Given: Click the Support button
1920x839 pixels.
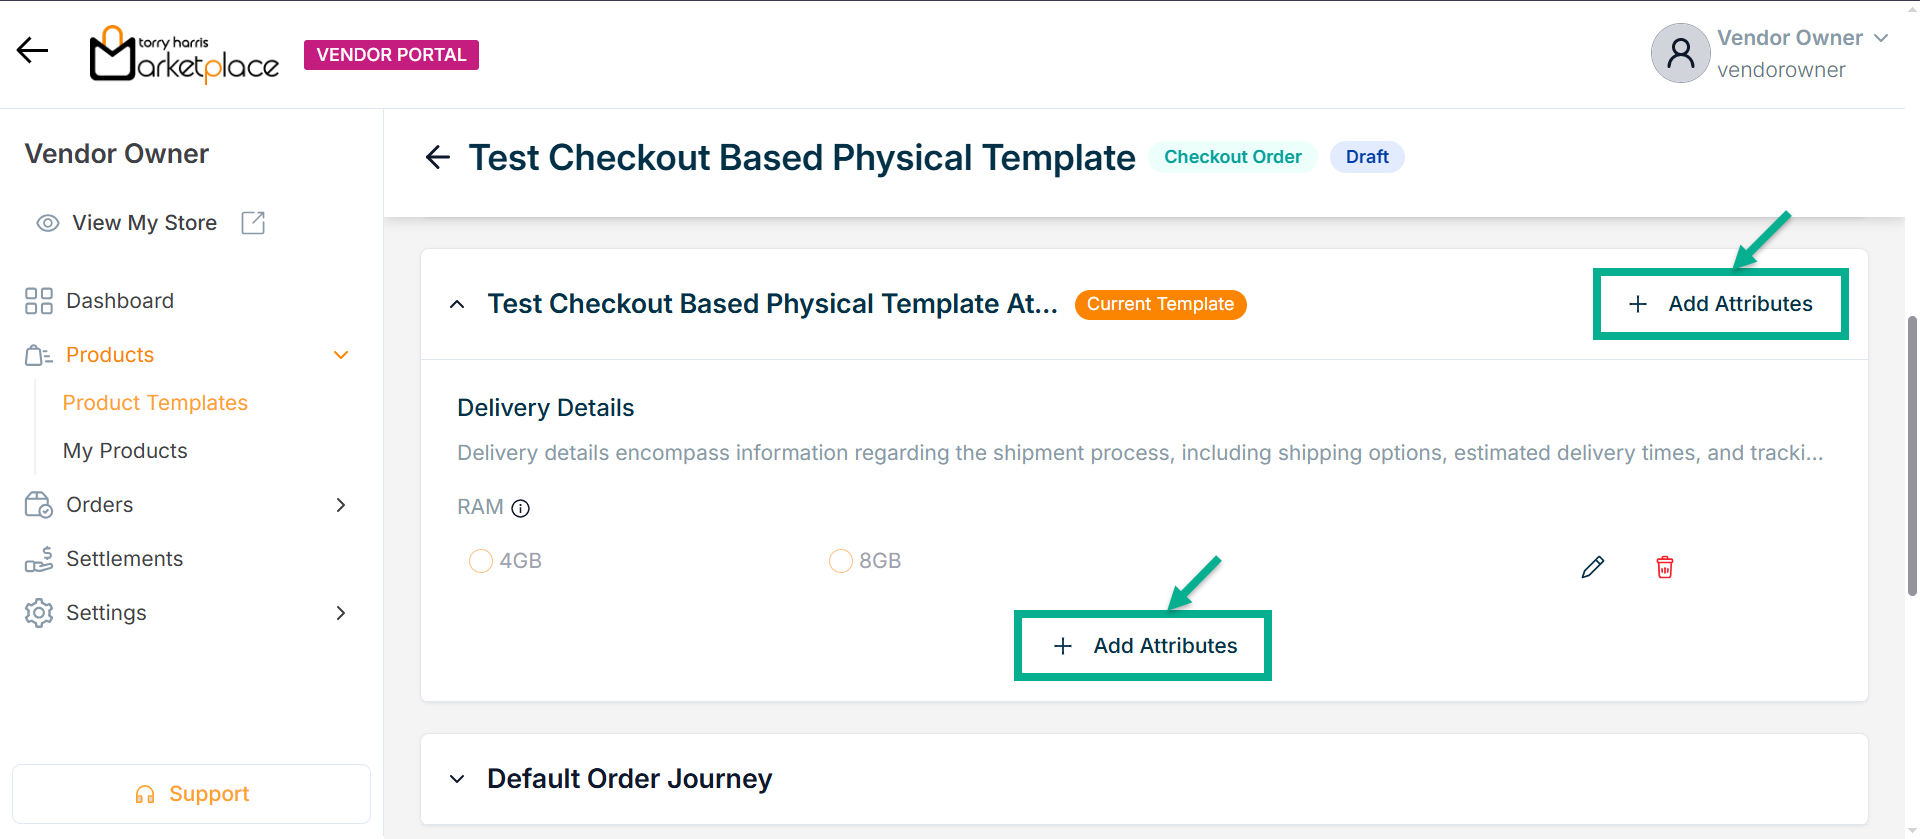Looking at the screenshot, I should pos(191,794).
